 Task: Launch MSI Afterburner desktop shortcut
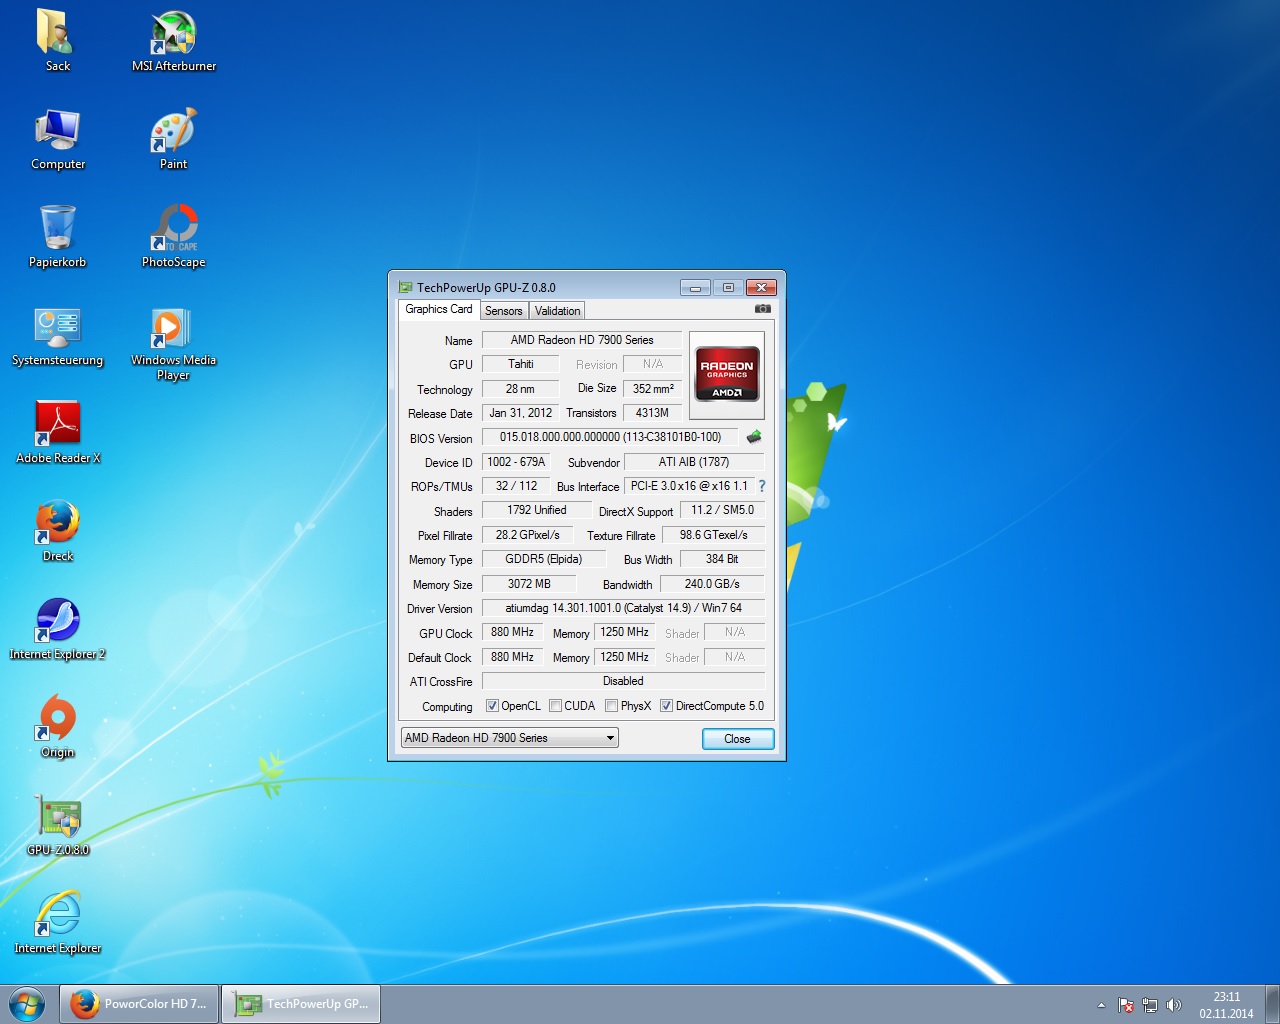click(x=173, y=40)
